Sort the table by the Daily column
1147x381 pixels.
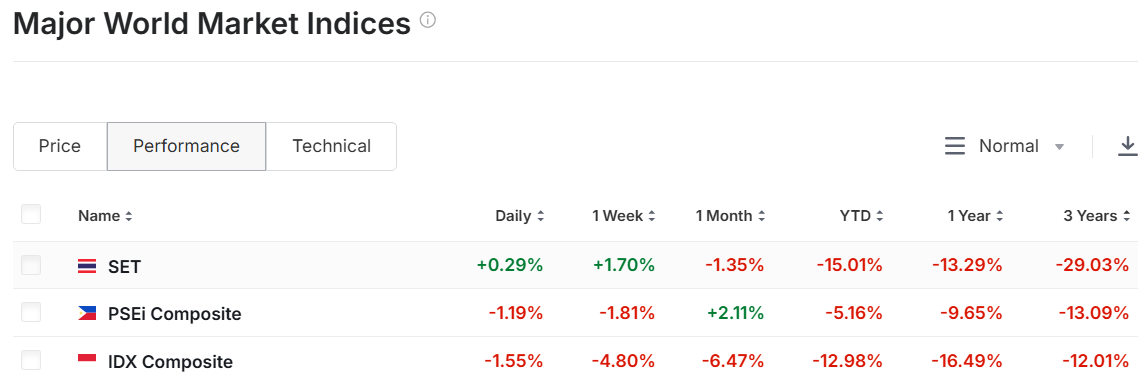pos(520,216)
